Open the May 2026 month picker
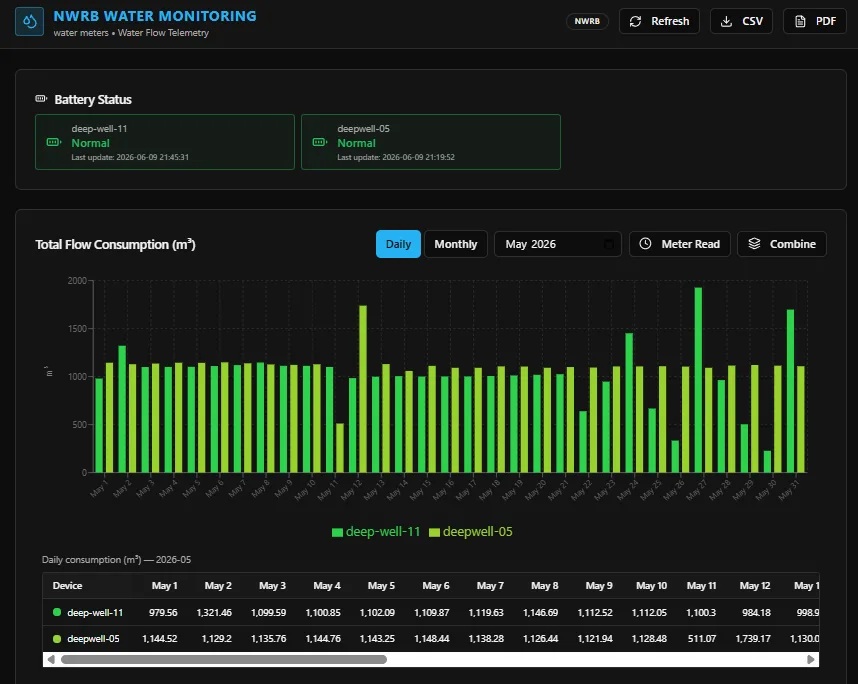This screenshot has width=858, height=684. (558, 244)
